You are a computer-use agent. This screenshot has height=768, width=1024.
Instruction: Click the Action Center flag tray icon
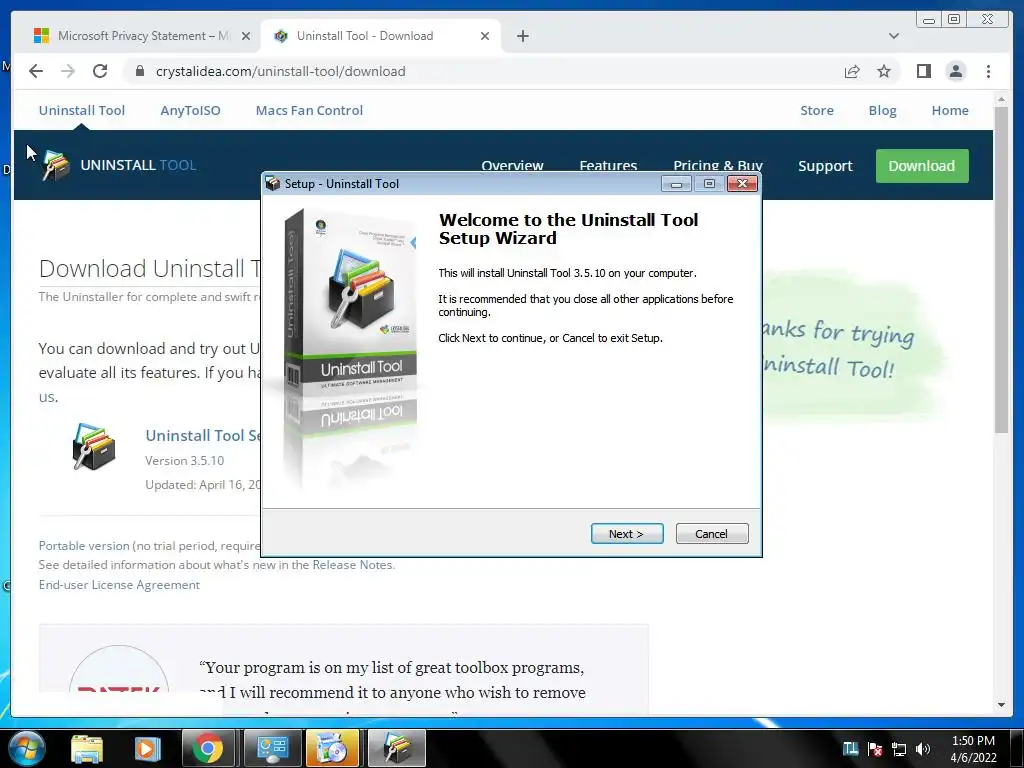[x=875, y=748]
